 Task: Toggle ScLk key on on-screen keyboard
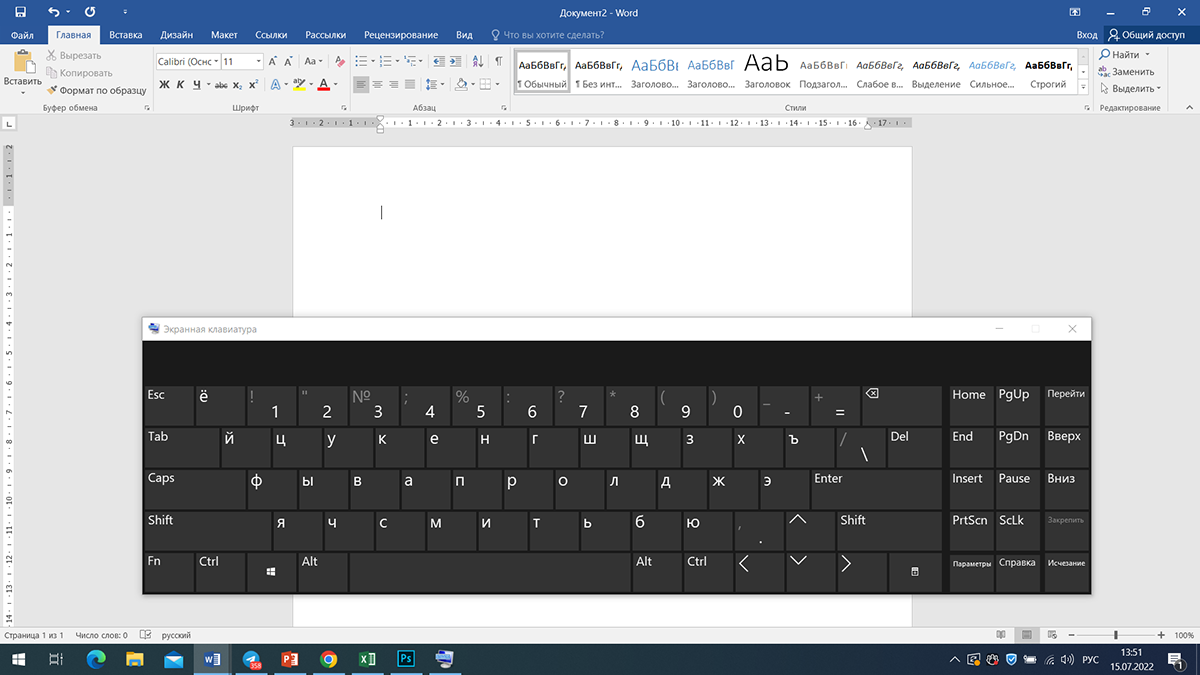[x=1017, y=530]
